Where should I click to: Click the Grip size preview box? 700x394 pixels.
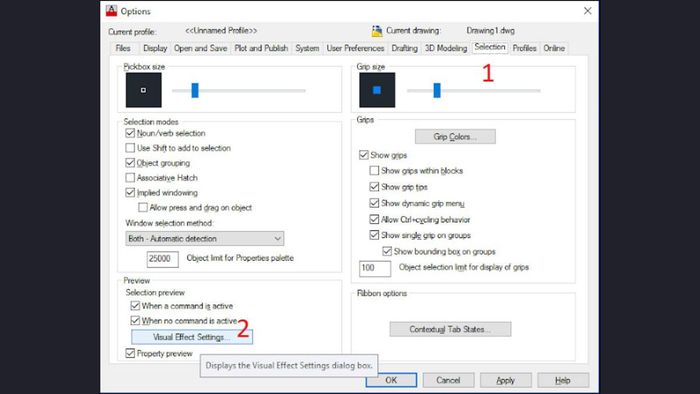coord(377,90)
